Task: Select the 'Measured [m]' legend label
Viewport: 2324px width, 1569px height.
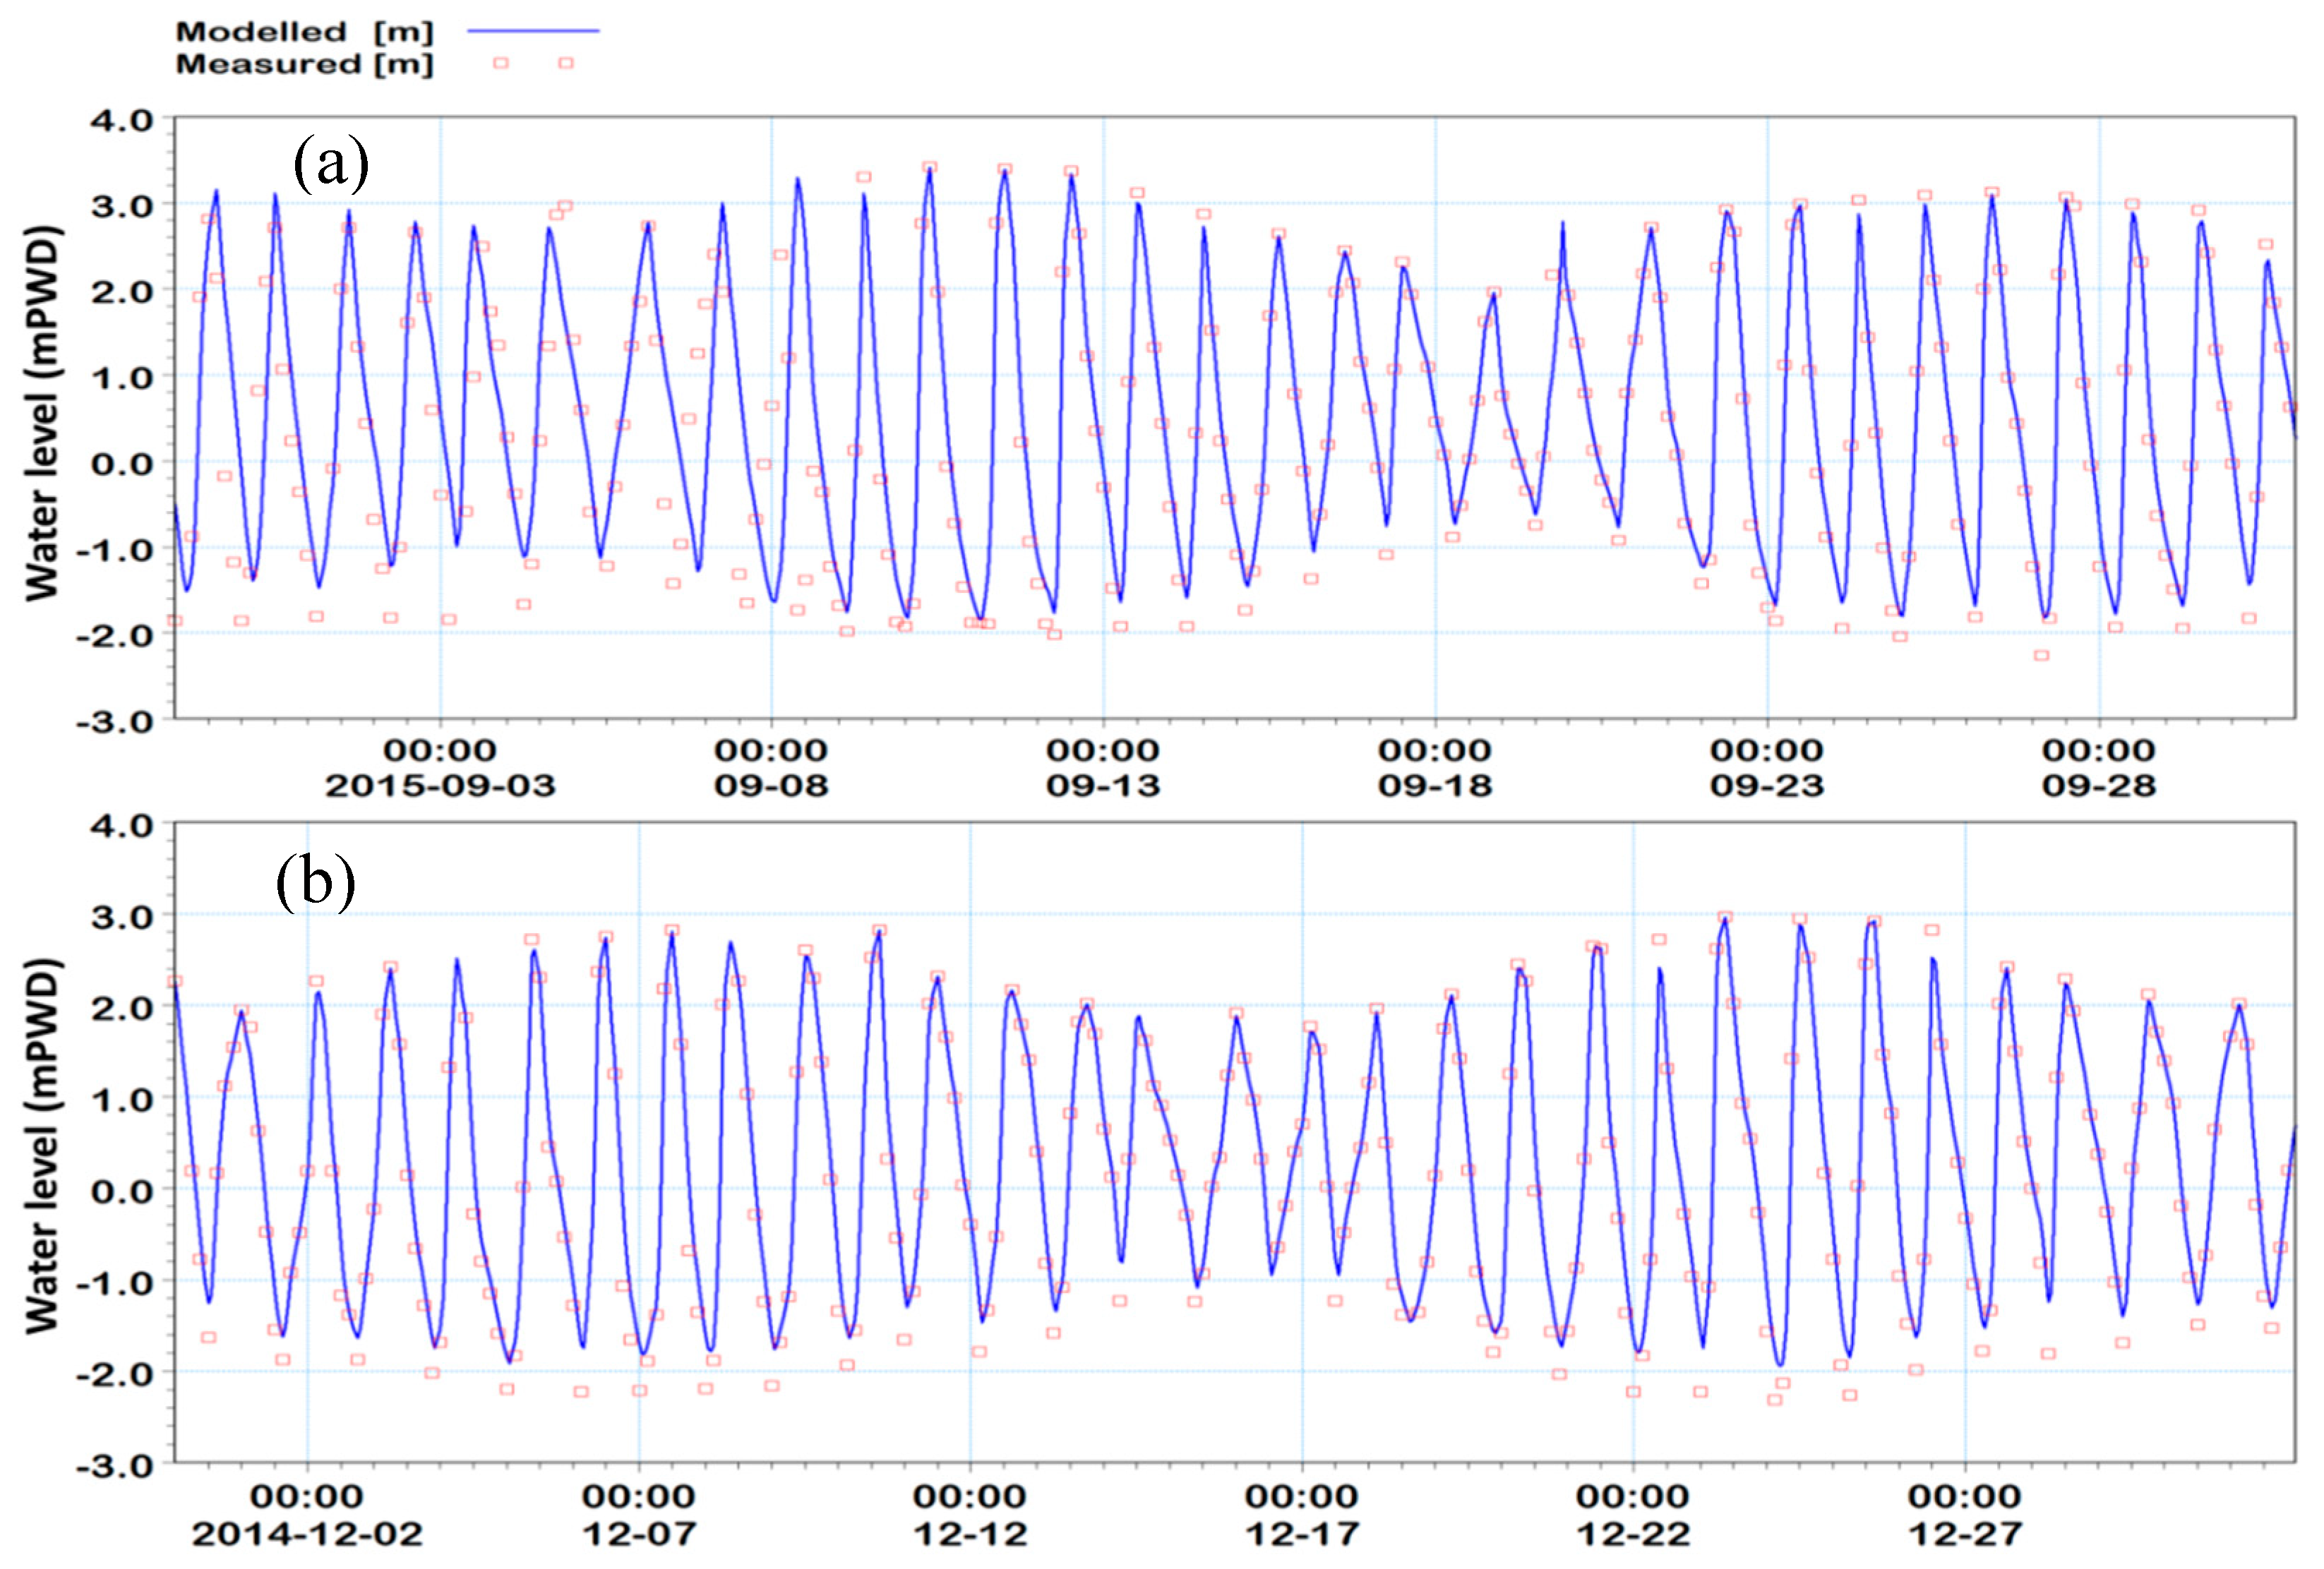Action: 304,64
